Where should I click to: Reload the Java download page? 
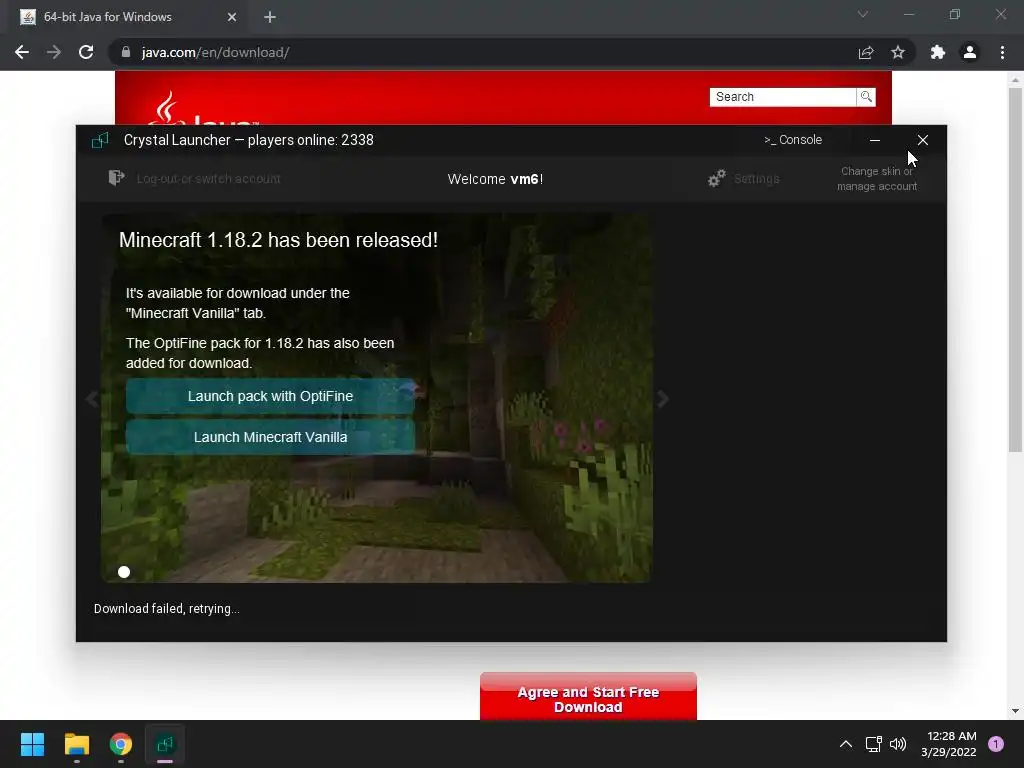[86, 52]
